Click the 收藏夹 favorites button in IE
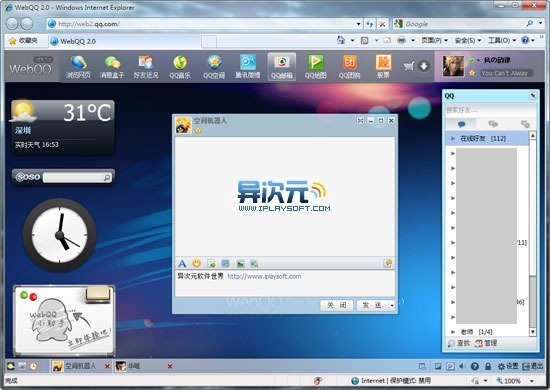Viewport: 550px width, 390px height. point(24,41)
